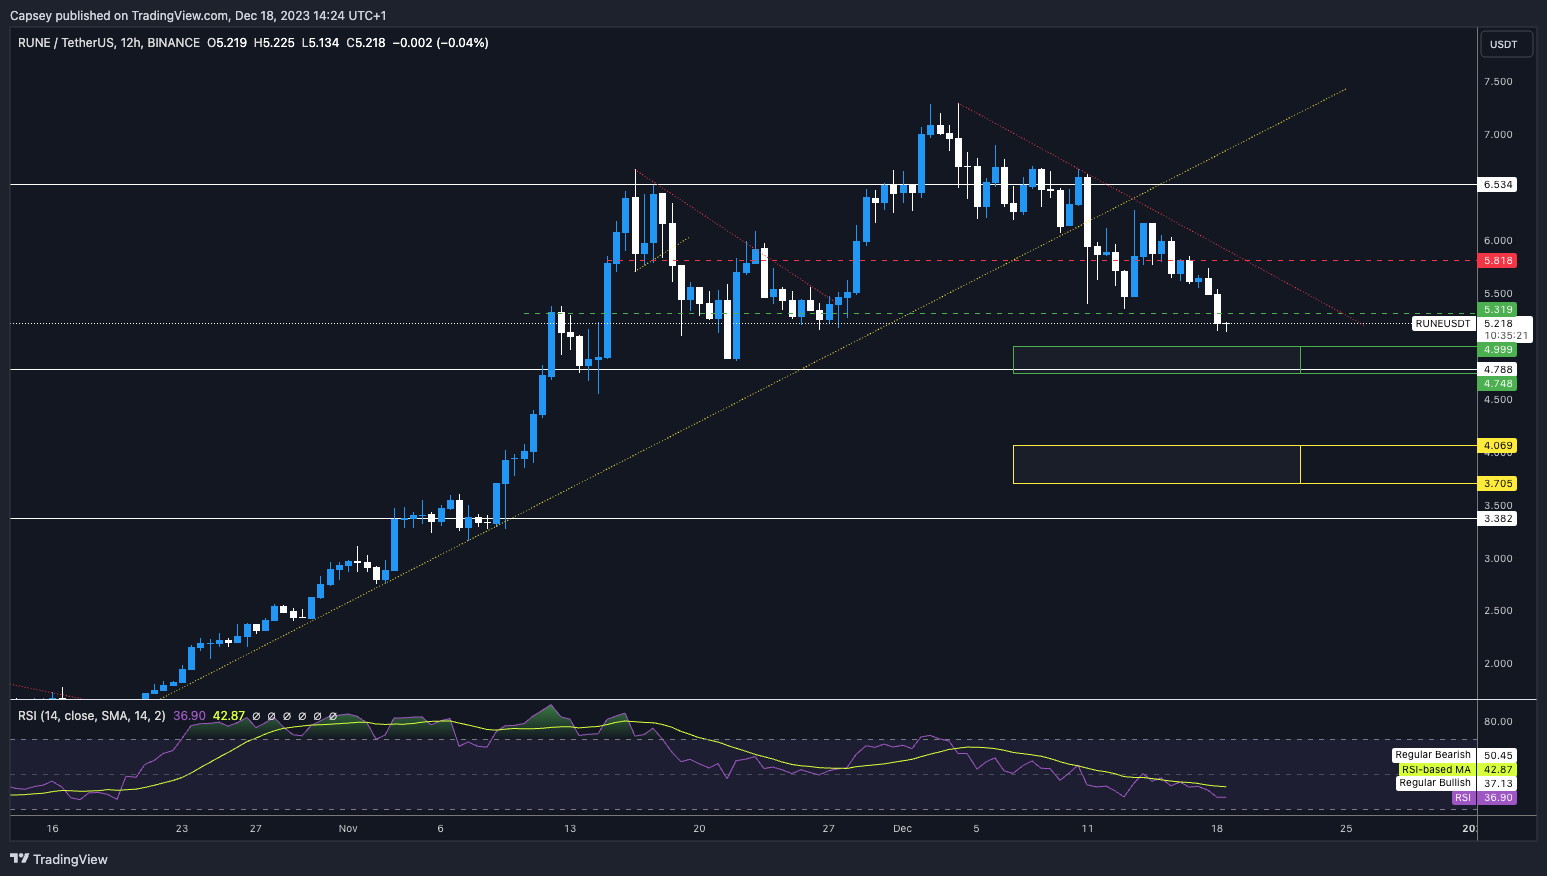Viewport: 1547px width, 876px height.
Task: Click the 11 date label on time axis
Action: [x=1087, y=829]
